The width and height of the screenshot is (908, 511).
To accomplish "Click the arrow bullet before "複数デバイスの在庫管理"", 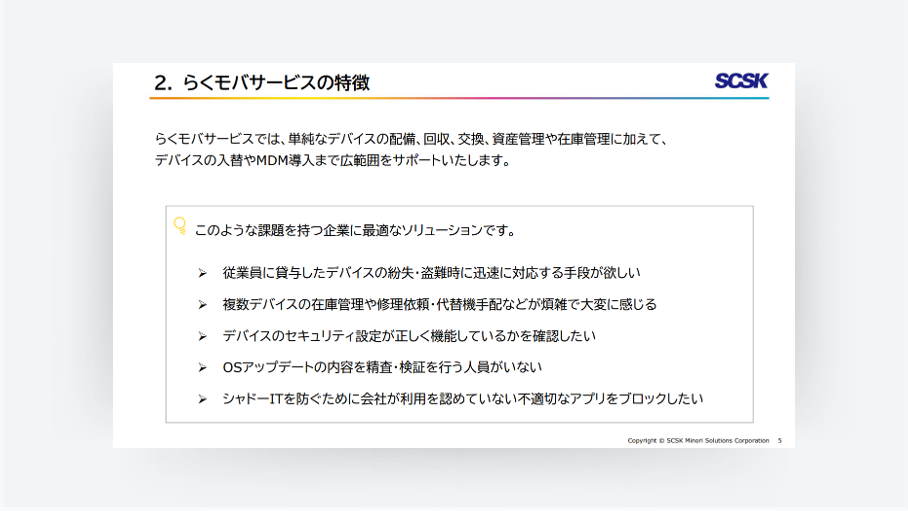I will tap(202, 305).
